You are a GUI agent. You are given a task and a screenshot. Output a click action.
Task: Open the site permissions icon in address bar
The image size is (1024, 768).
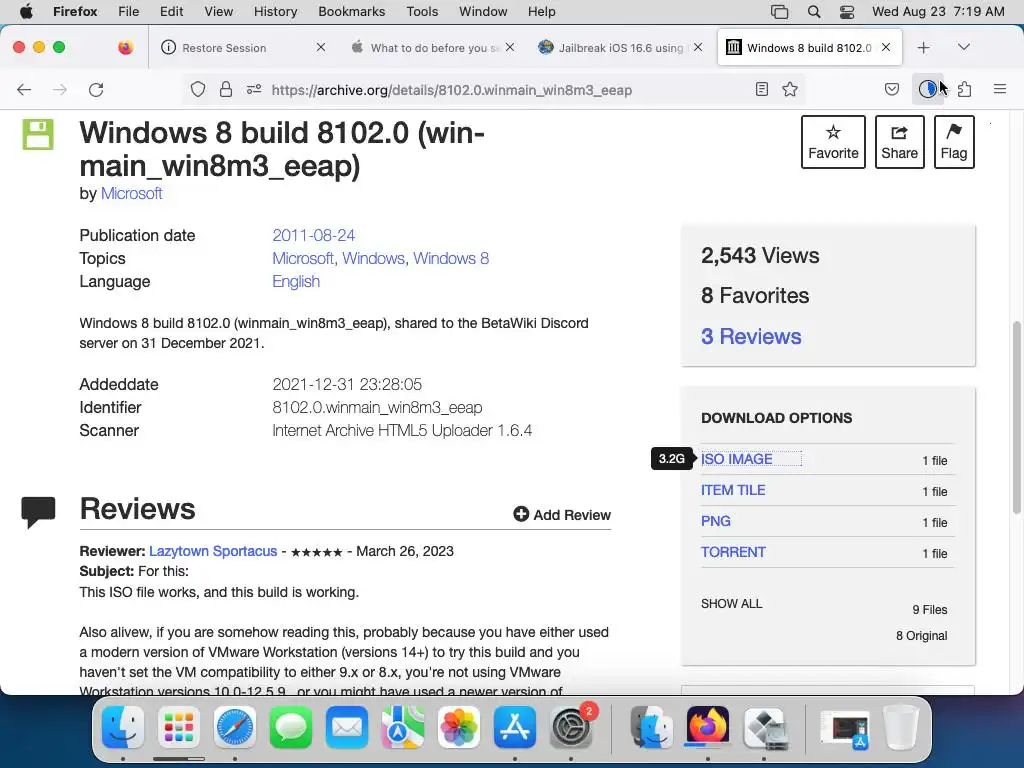click(x=254, y=89)
